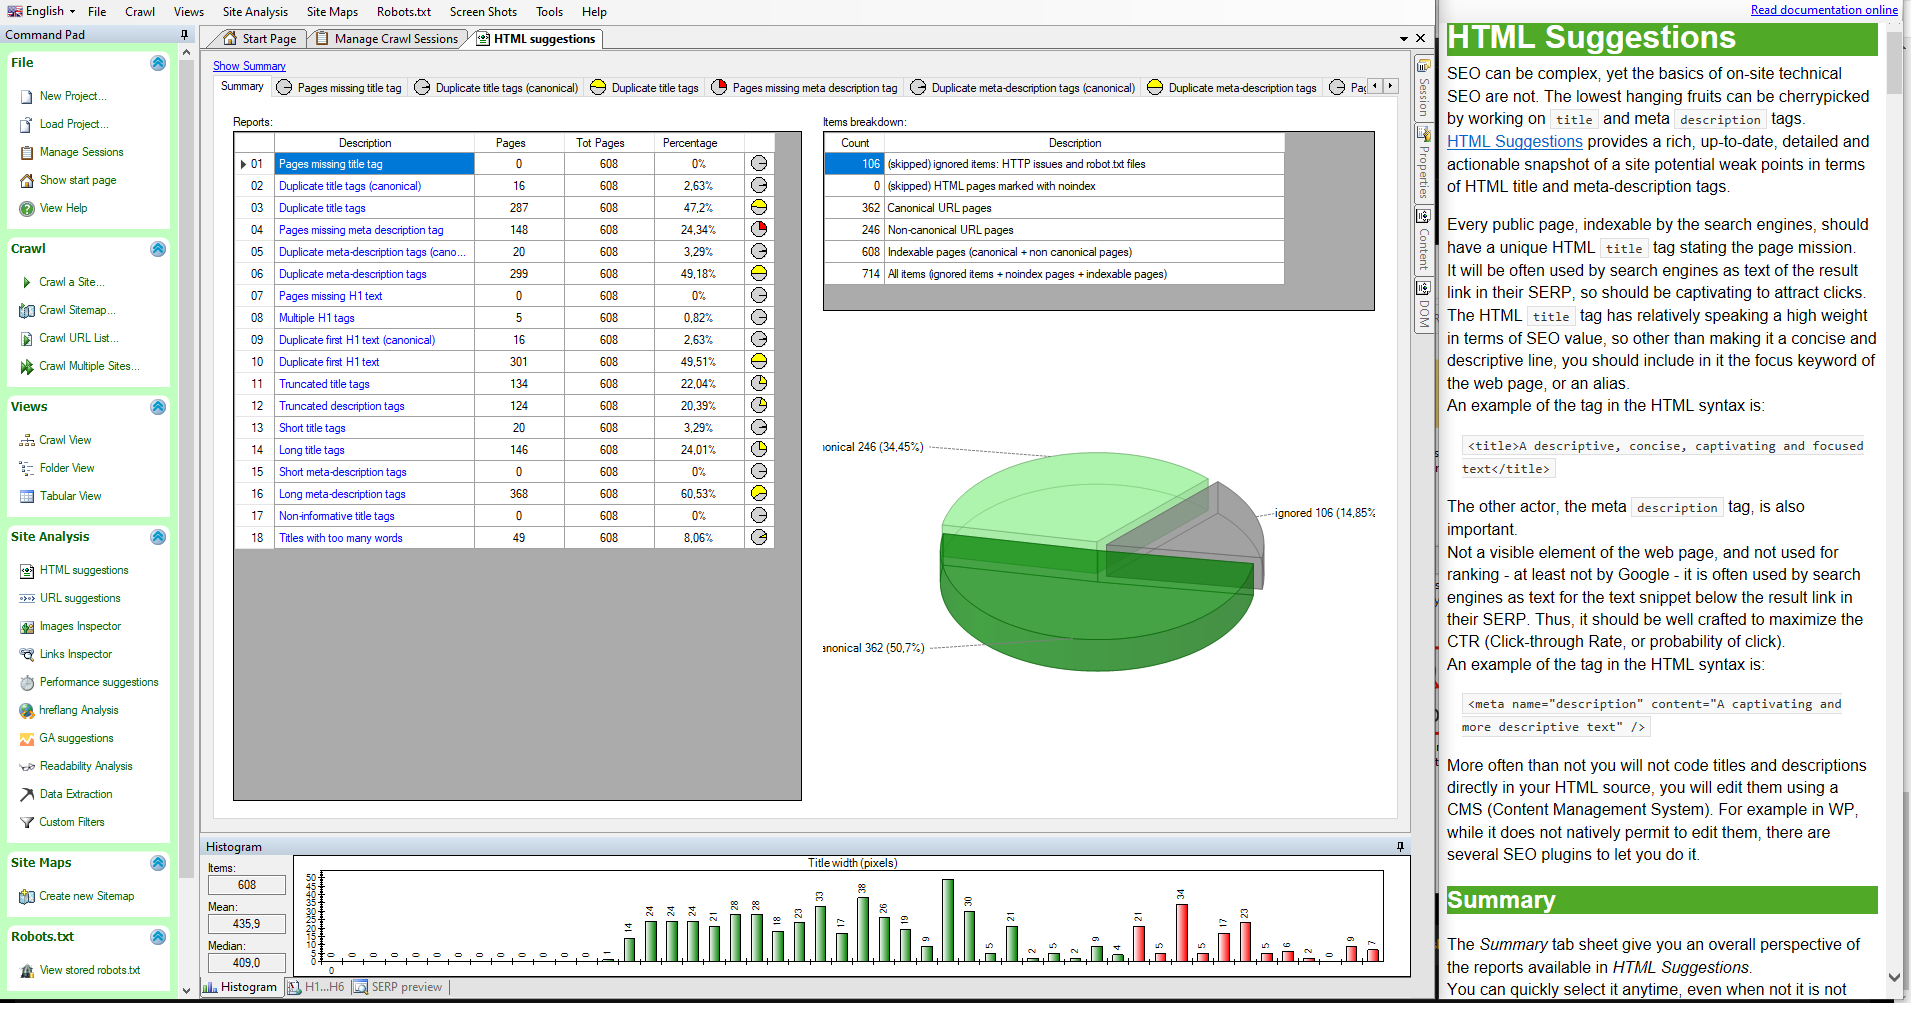Switch to the Manage Crawl Sessions tab
This screenshot has width=1920, height=1036.
tap(387, 39)
